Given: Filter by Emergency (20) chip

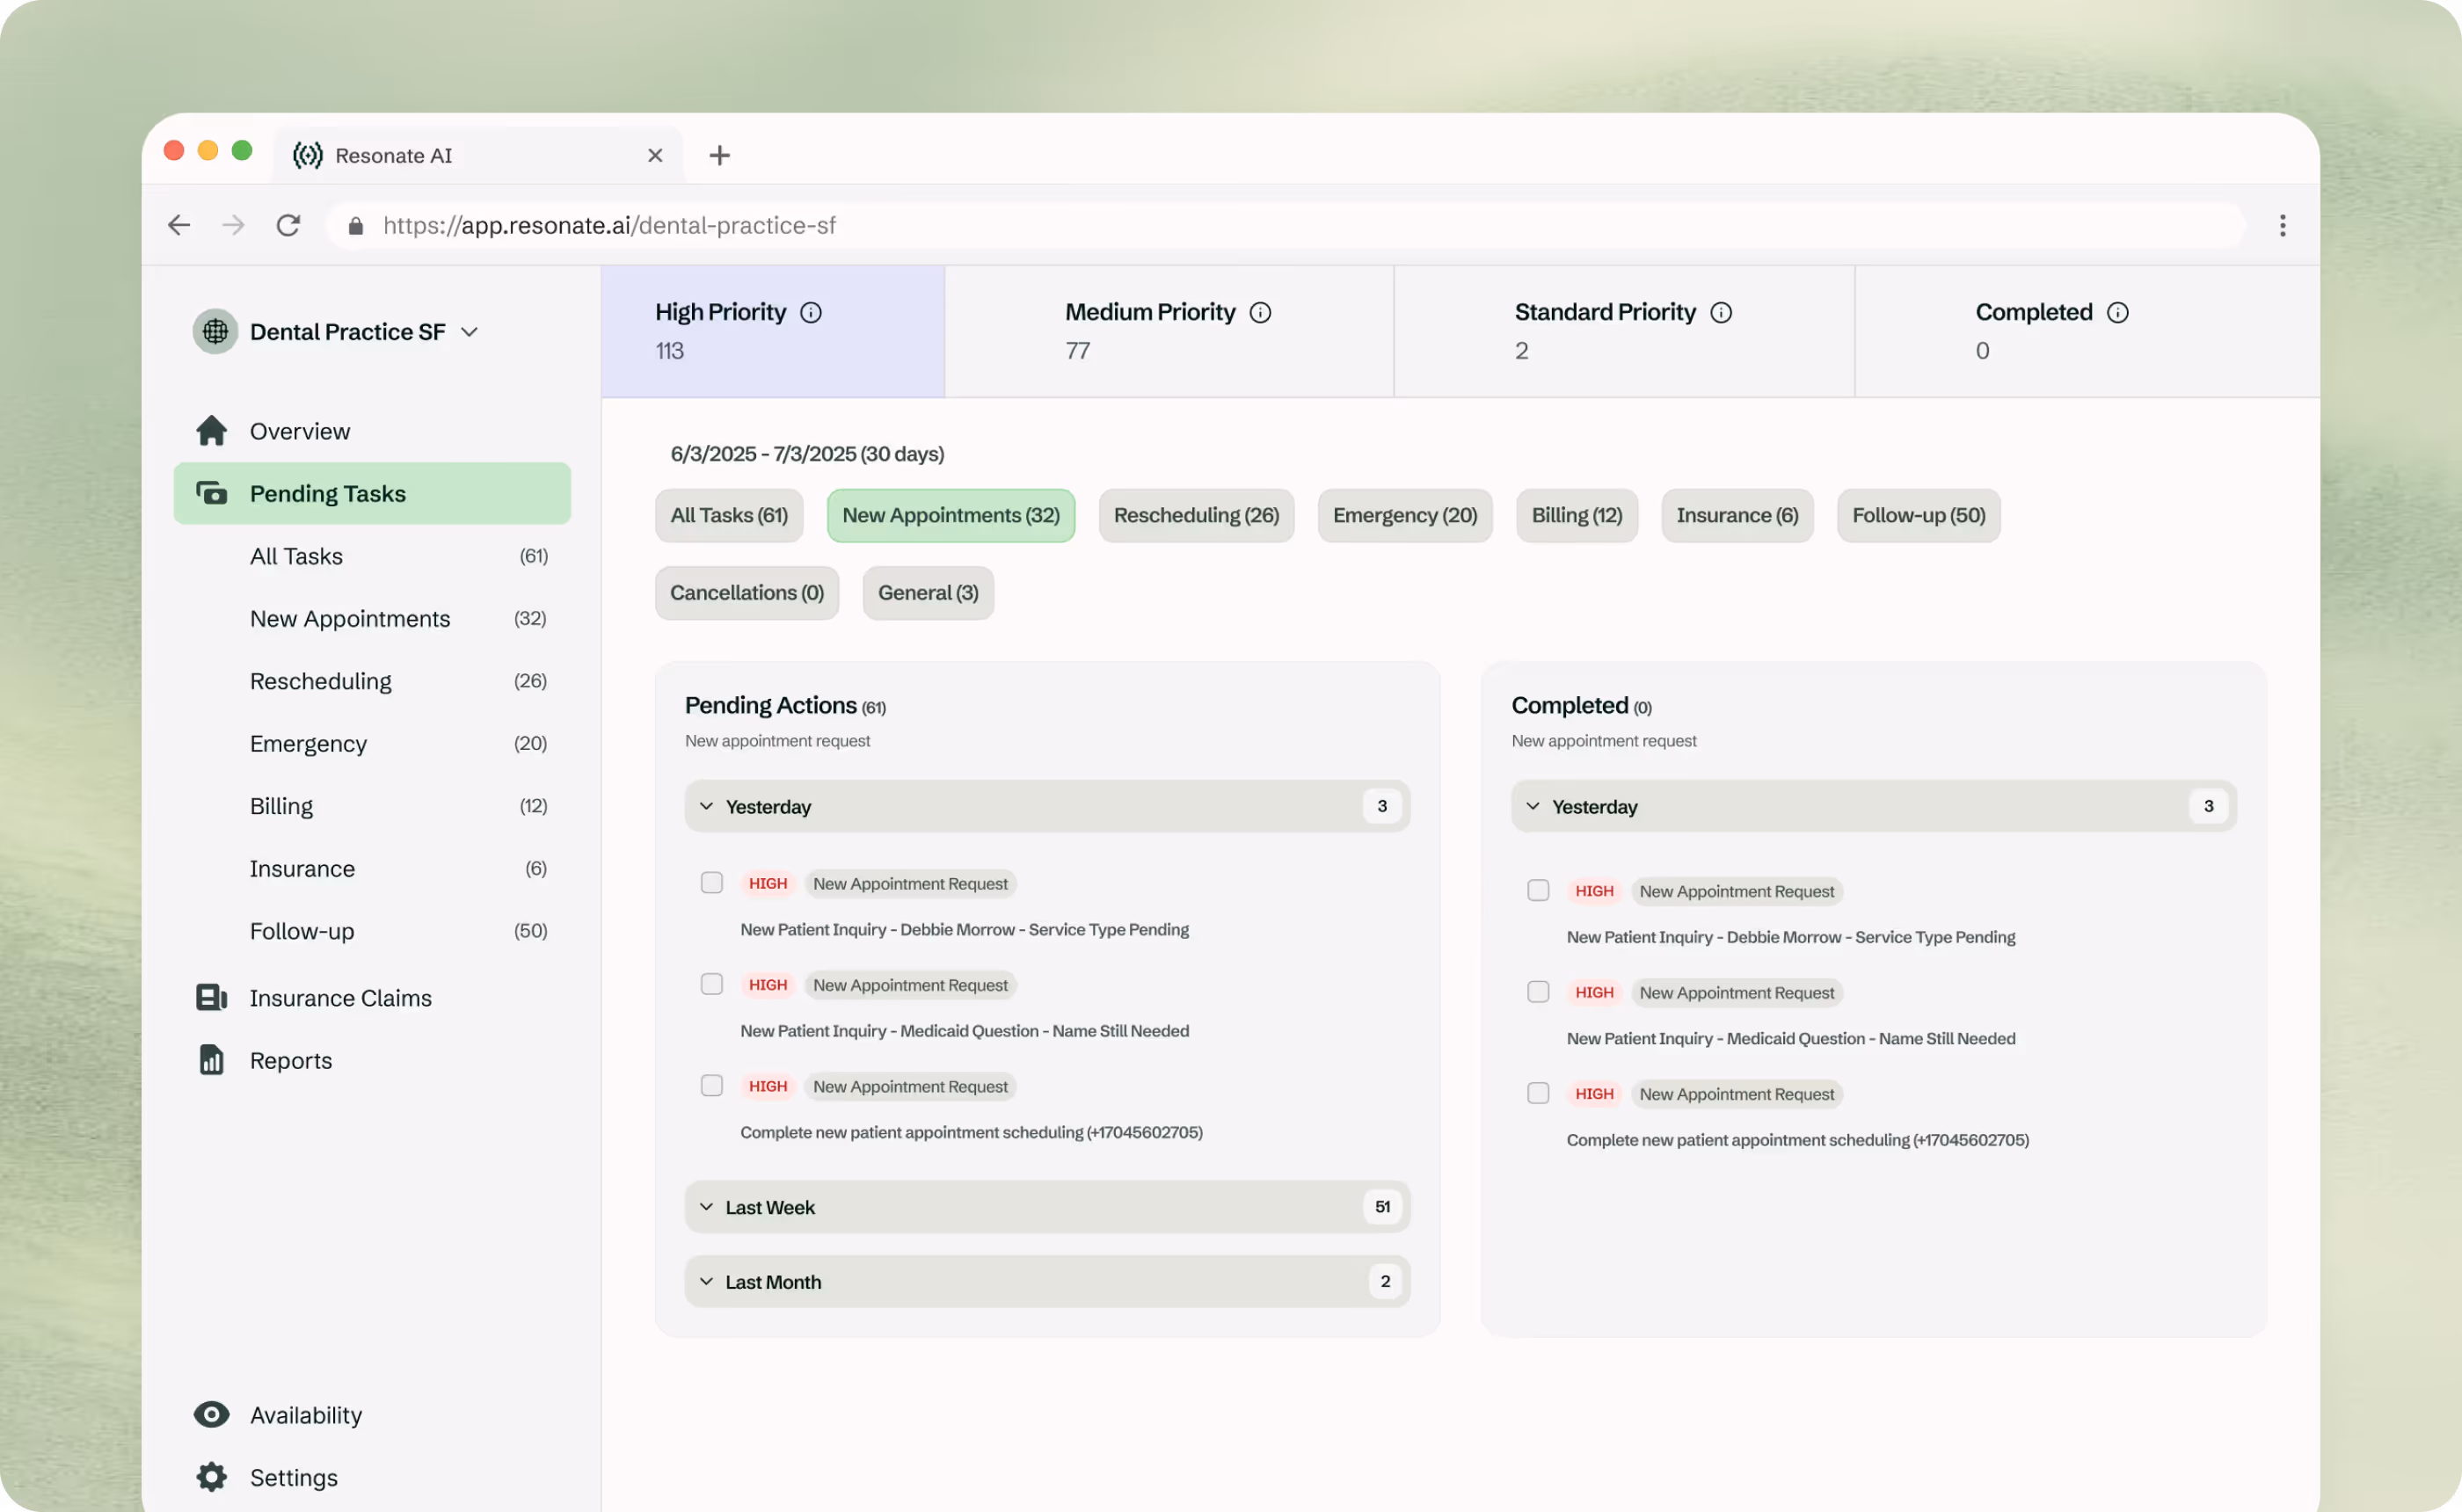Looking at the screenshot, I should pyautogui.click(x=1405, y=515).
